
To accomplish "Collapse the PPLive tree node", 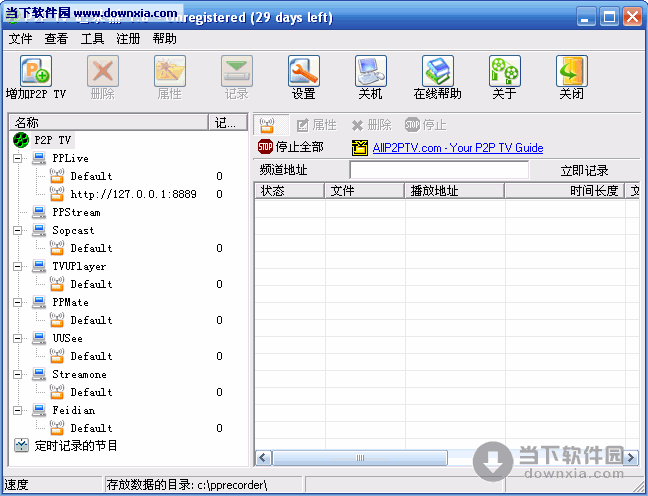I will [x=17, y=158].
